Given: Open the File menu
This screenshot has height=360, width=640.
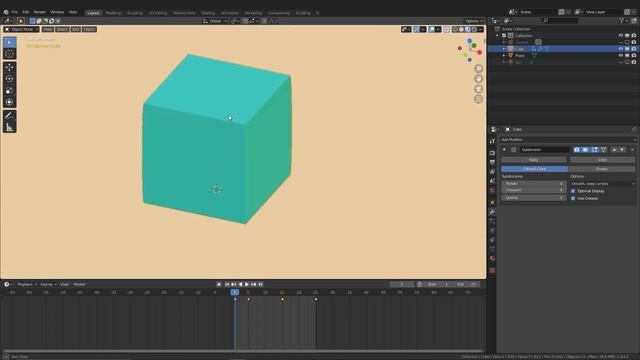Looking at the screenshot, I should click(x=15, y=12).
